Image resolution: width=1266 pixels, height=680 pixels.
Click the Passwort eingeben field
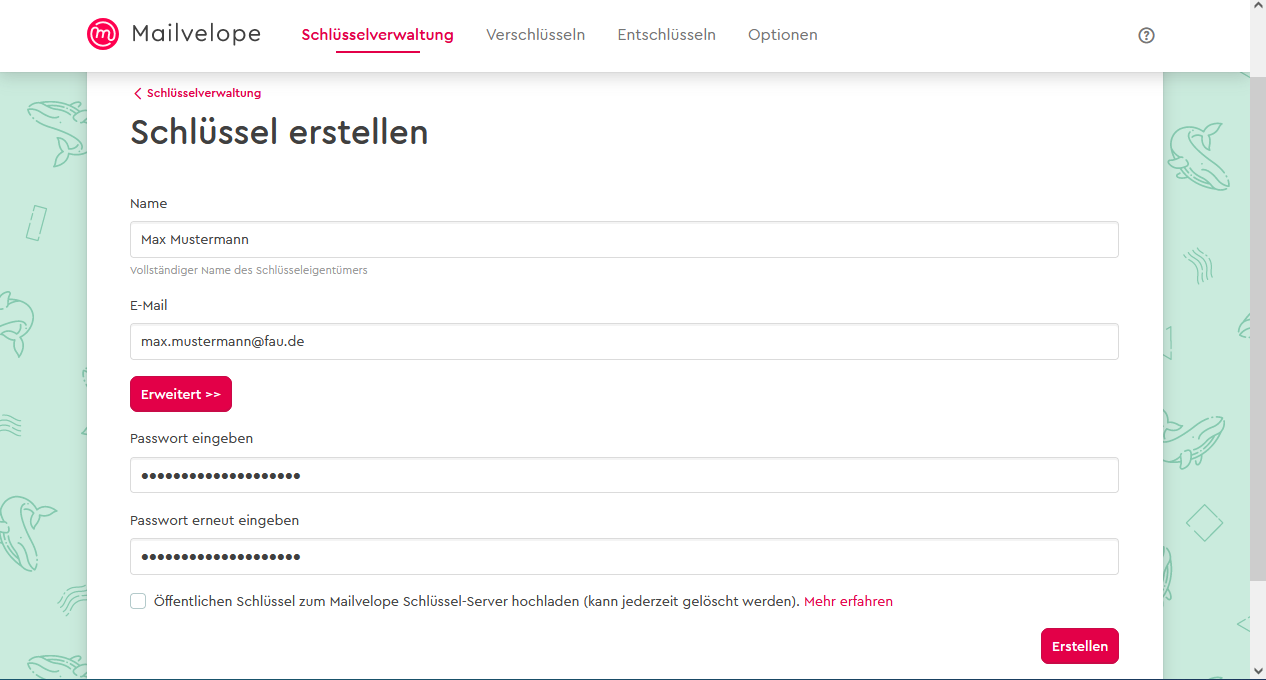tap(624, 475)
